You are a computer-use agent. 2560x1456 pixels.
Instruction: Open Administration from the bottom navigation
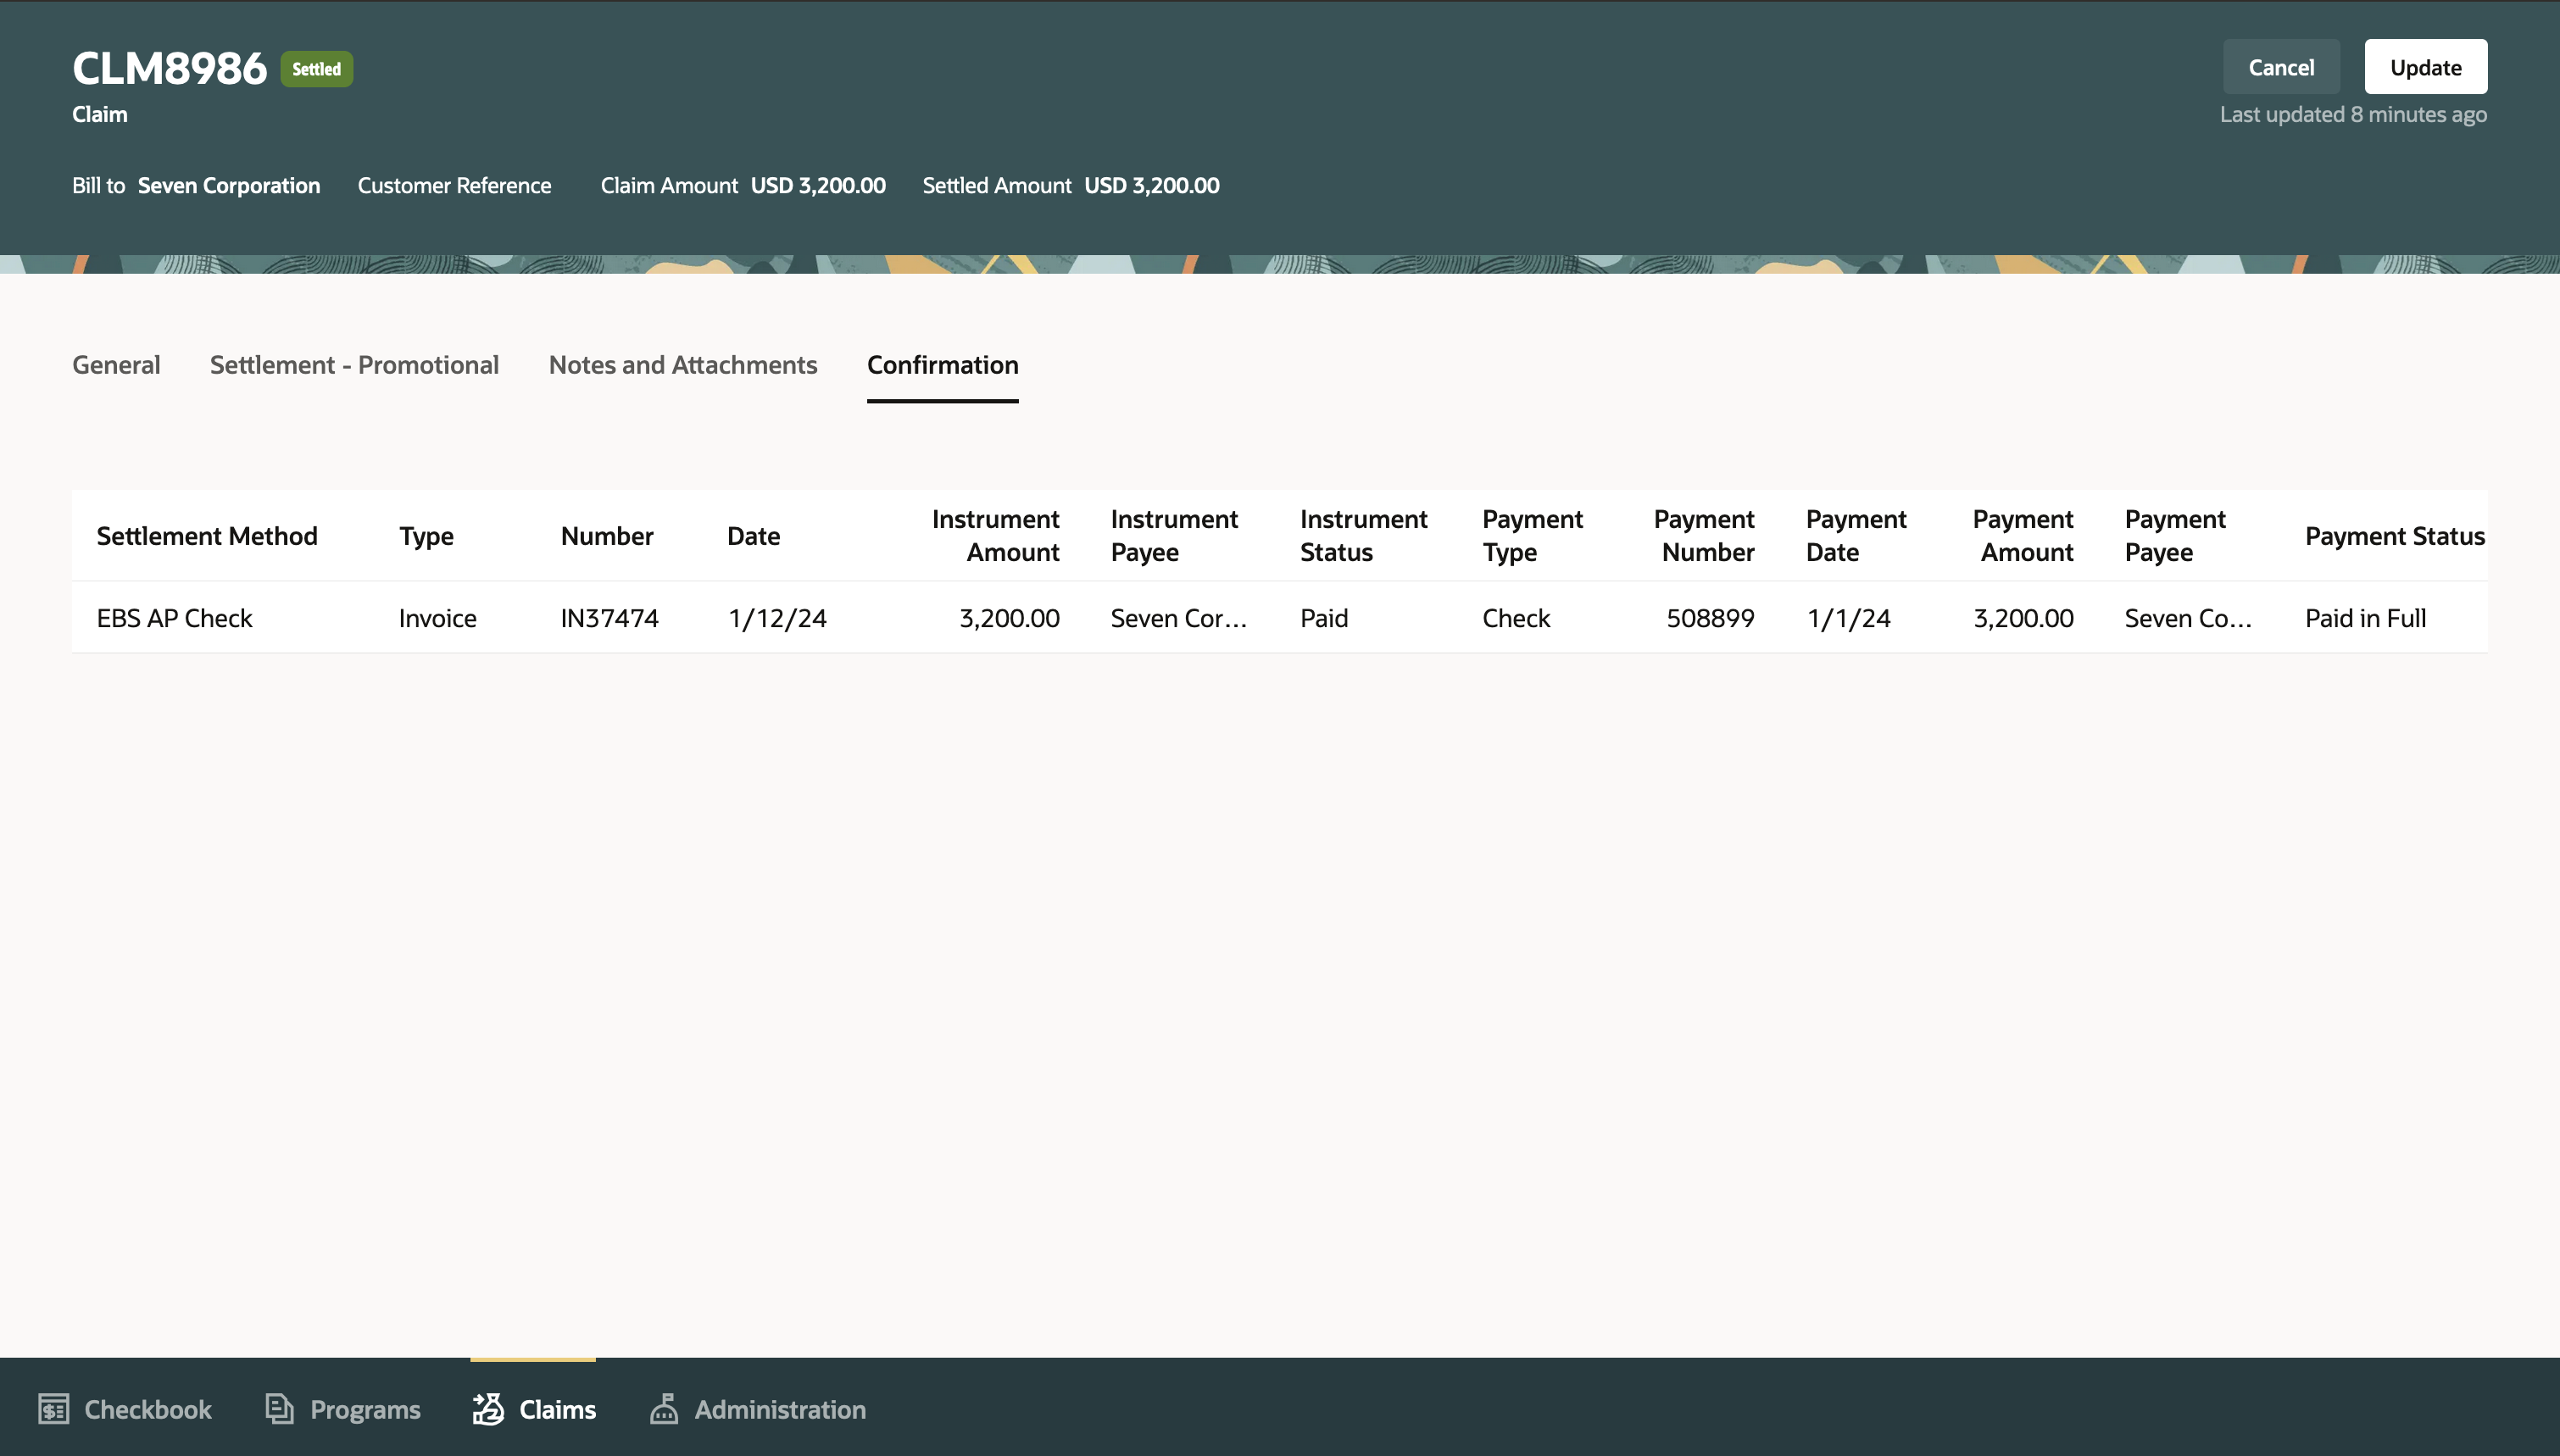757,1409
